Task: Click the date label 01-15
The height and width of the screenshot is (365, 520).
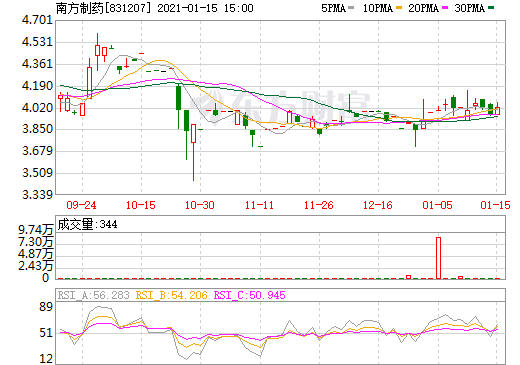Action: click(495, 205)
